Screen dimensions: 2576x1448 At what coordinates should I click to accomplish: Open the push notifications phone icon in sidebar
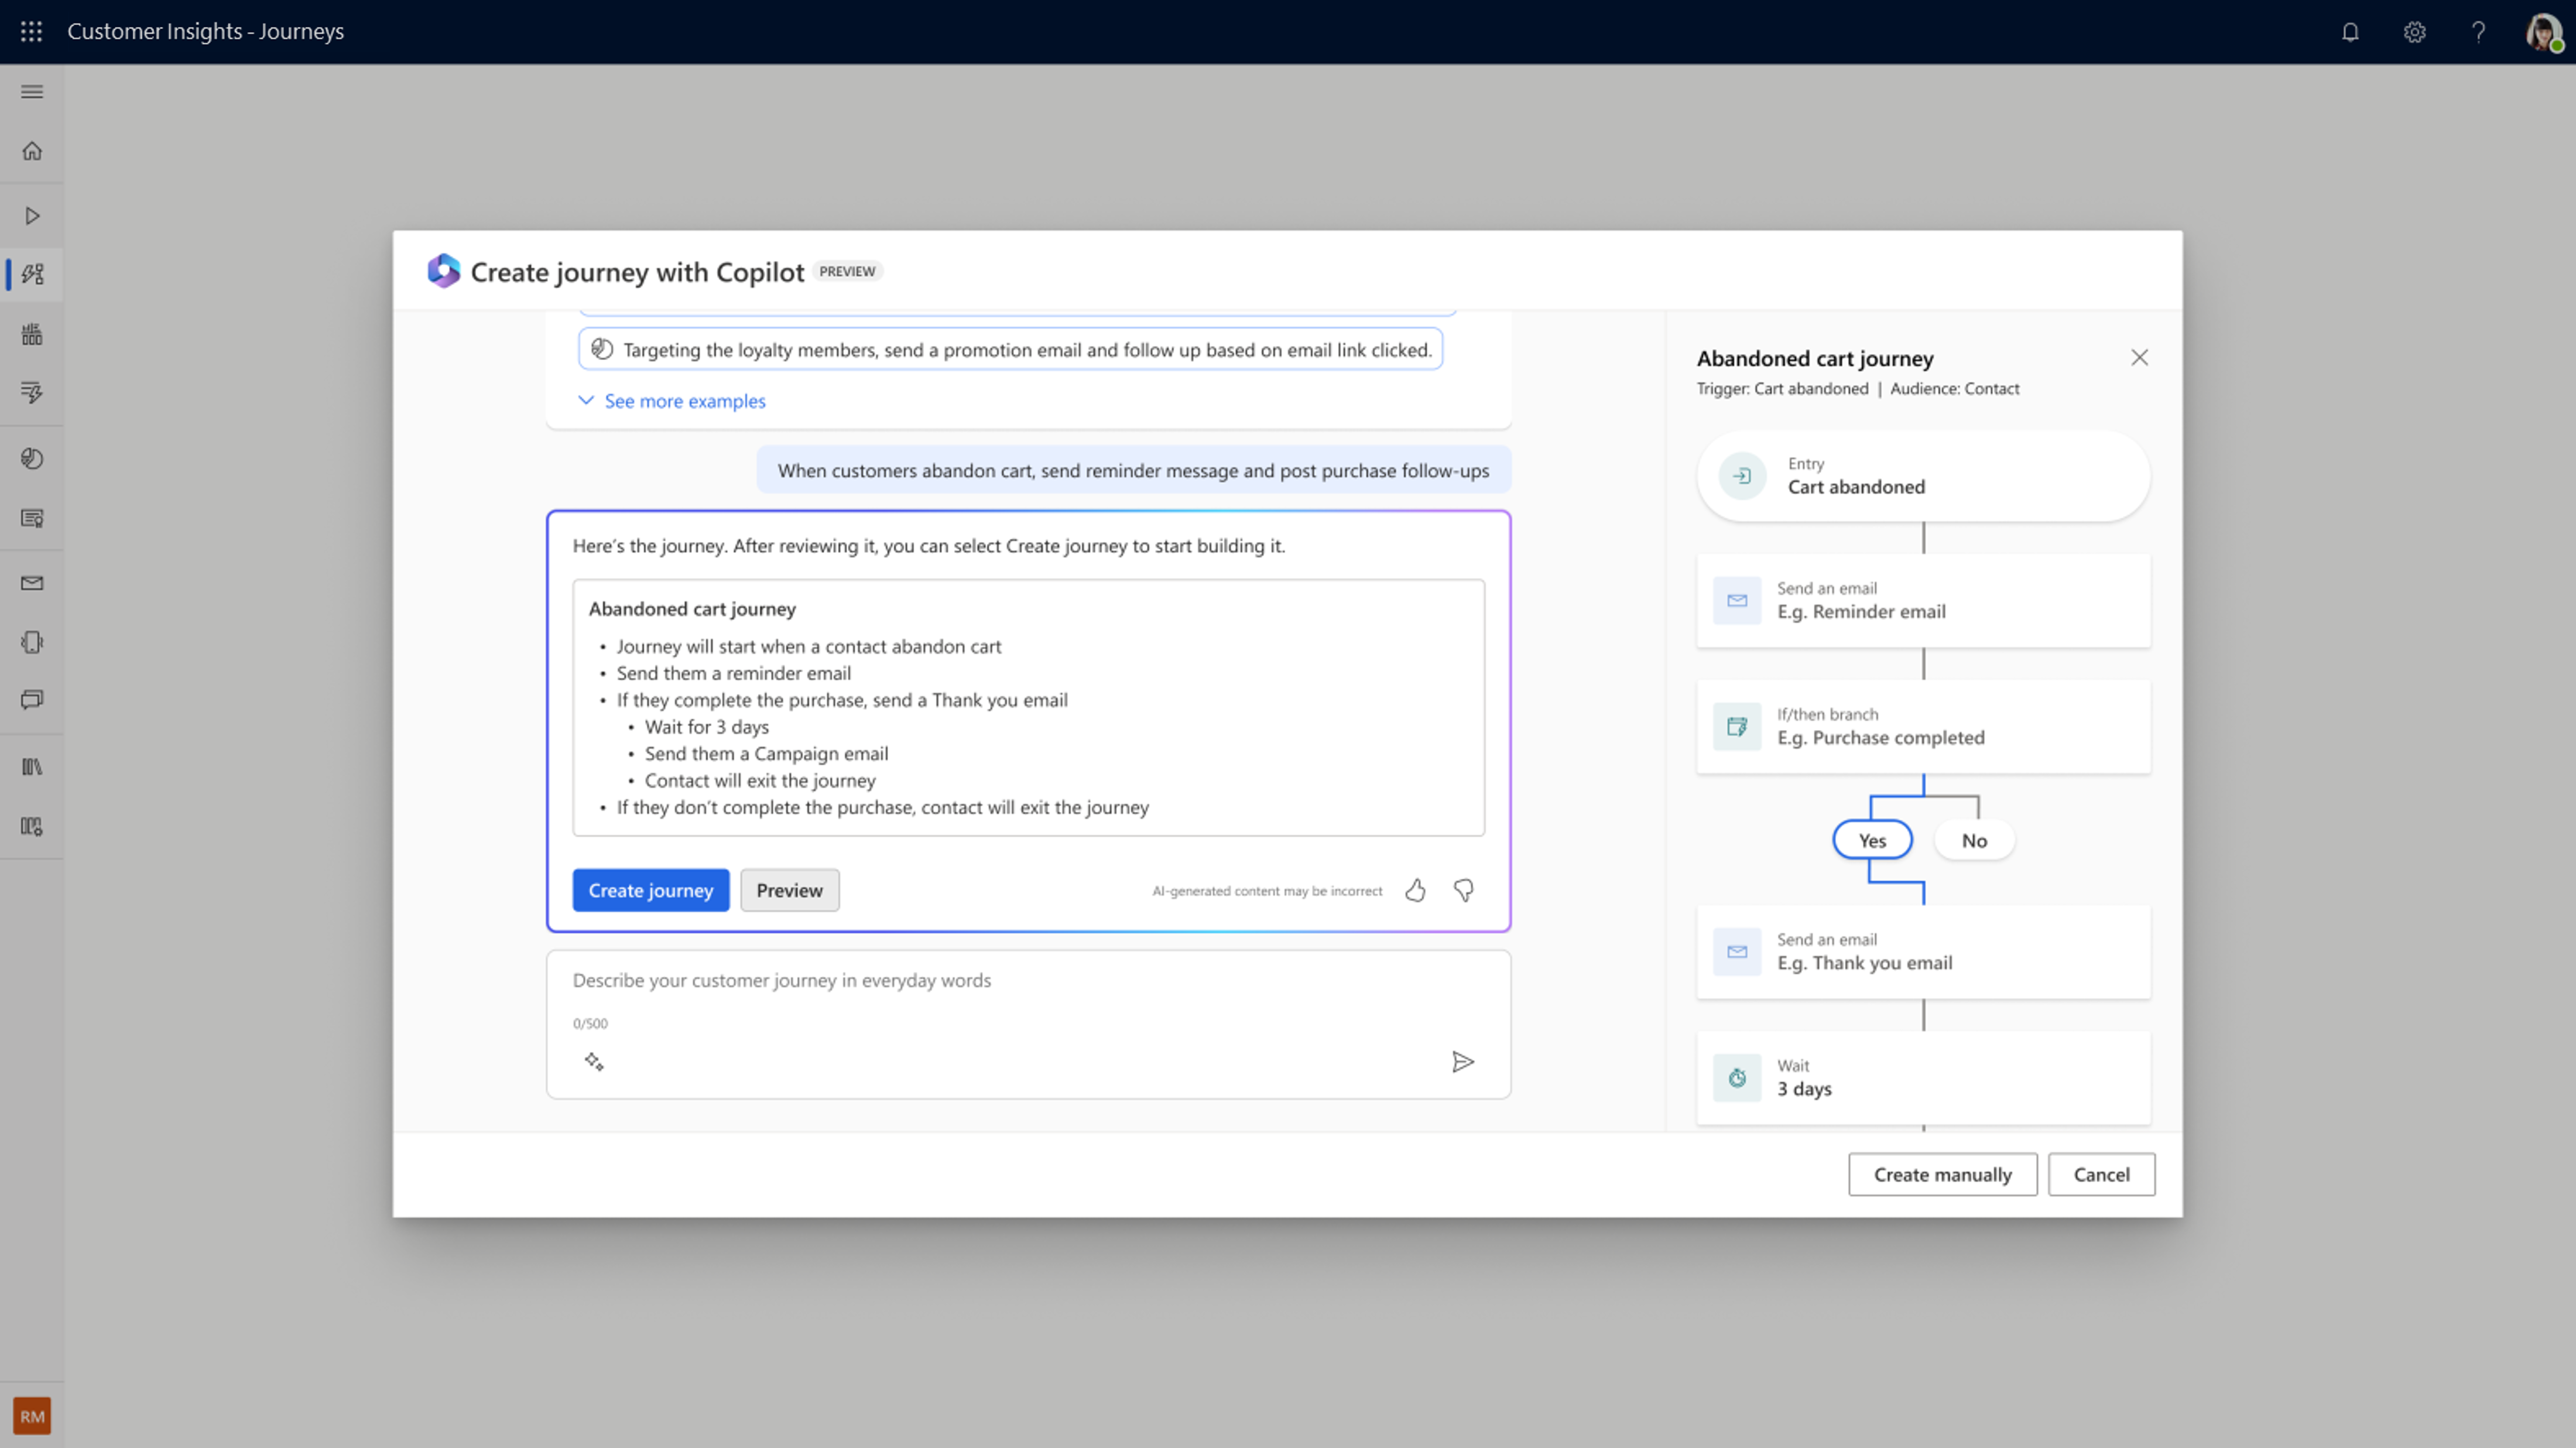click(x=31, y=641)
